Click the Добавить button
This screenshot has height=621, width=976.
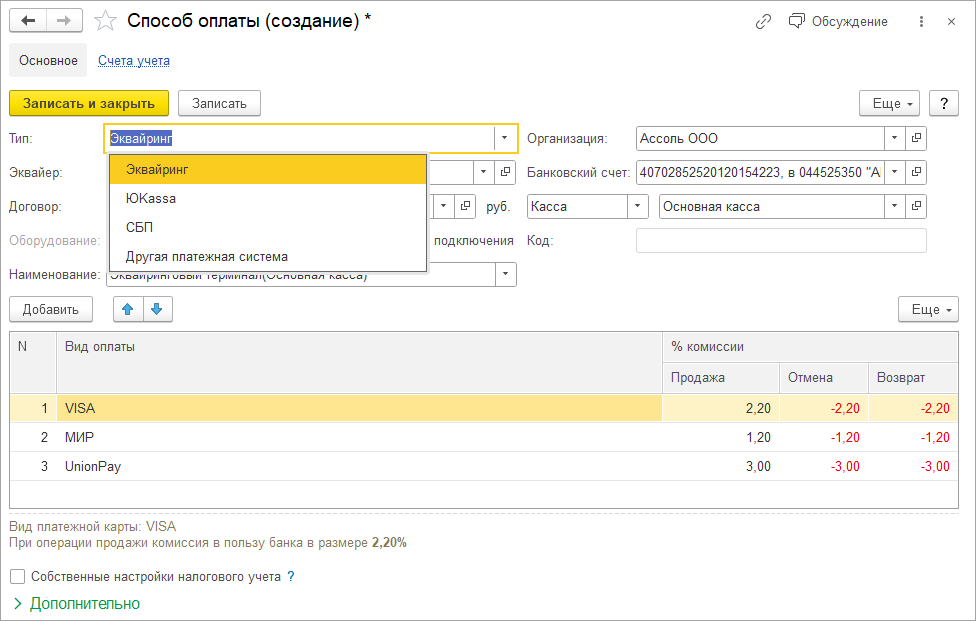(51, 310)
